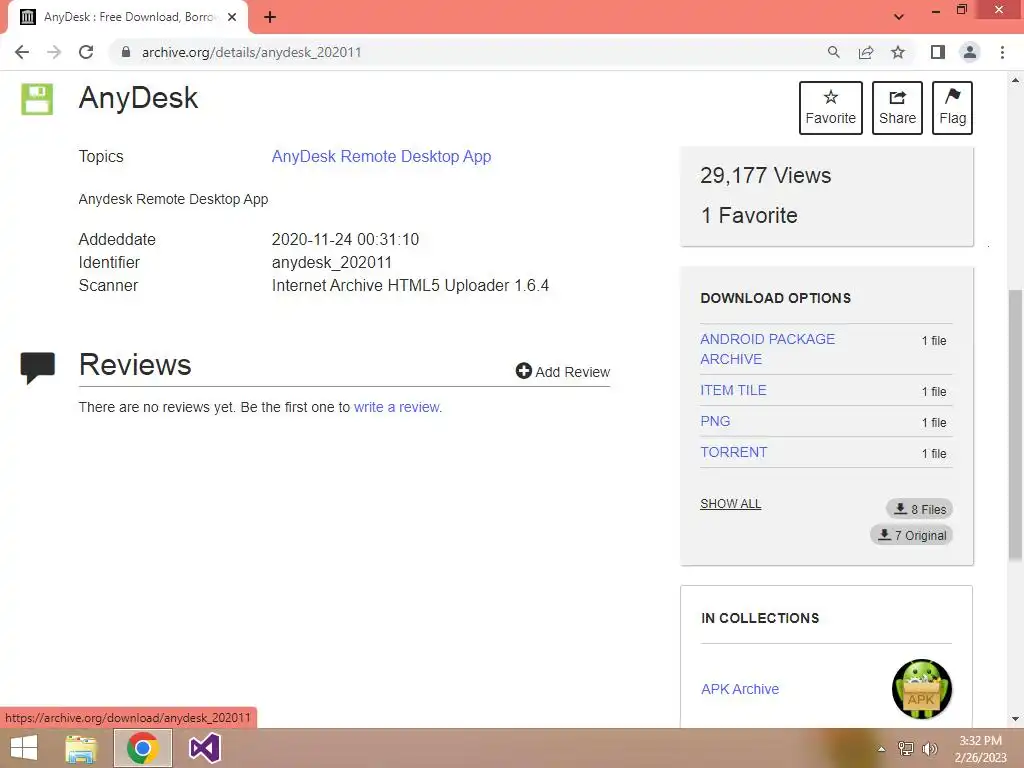Click the browser Forward arrow
This screenshot has width=1024, height=768.
click(54, 52)
